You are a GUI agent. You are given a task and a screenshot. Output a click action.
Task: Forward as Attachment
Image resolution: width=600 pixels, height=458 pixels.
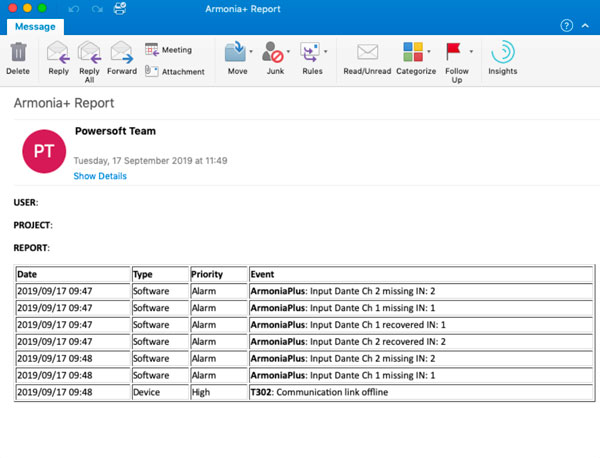point(174,72)
